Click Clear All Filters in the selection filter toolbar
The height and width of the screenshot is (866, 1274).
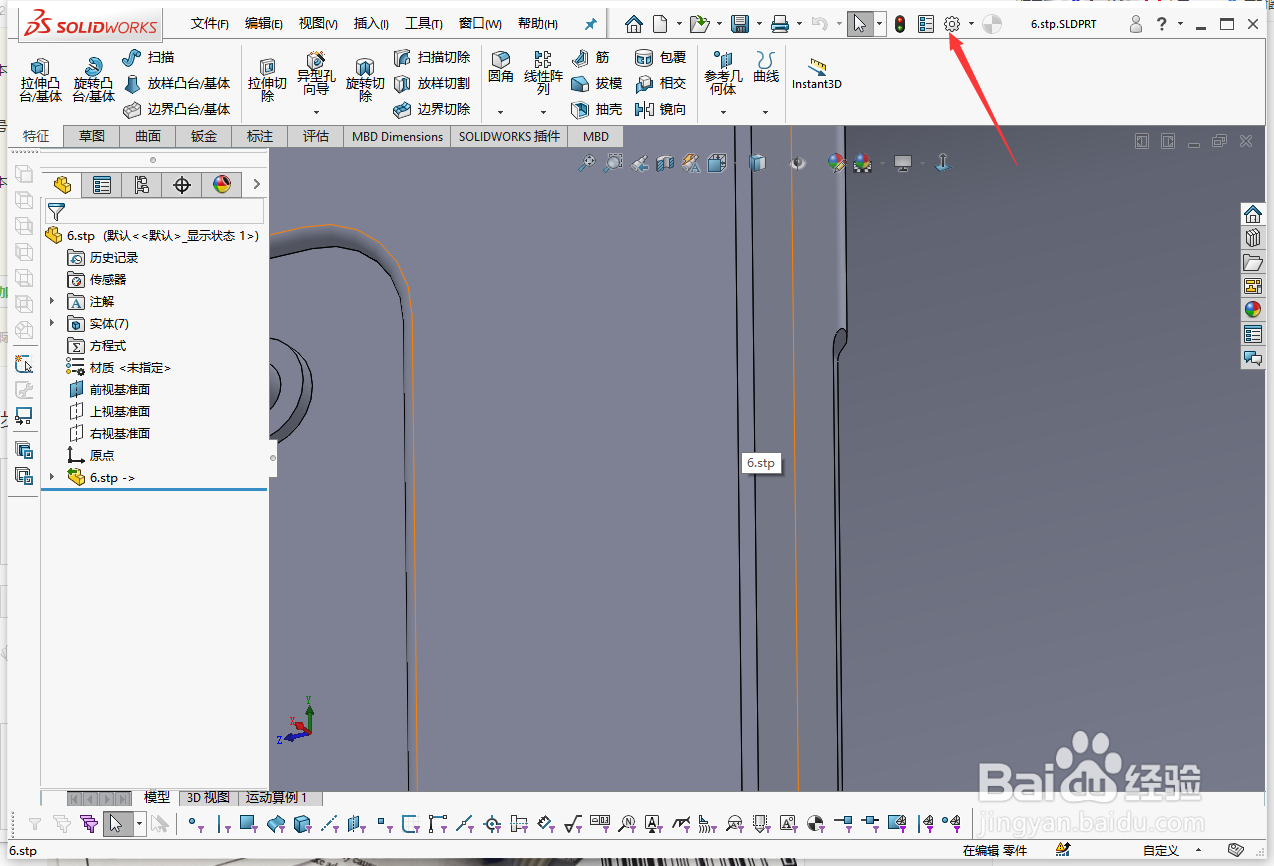(x=62, y=824)
